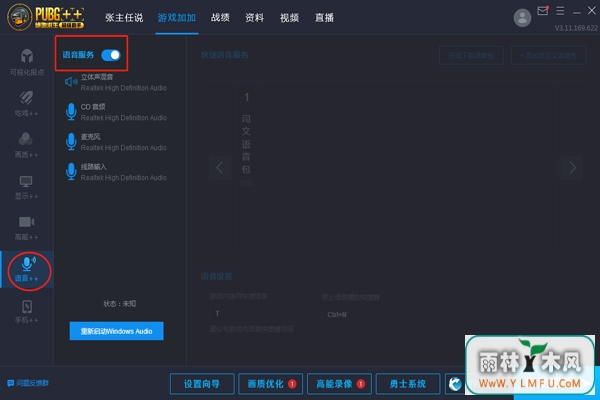Click the 在线下载语音包 button

point(471,56)
